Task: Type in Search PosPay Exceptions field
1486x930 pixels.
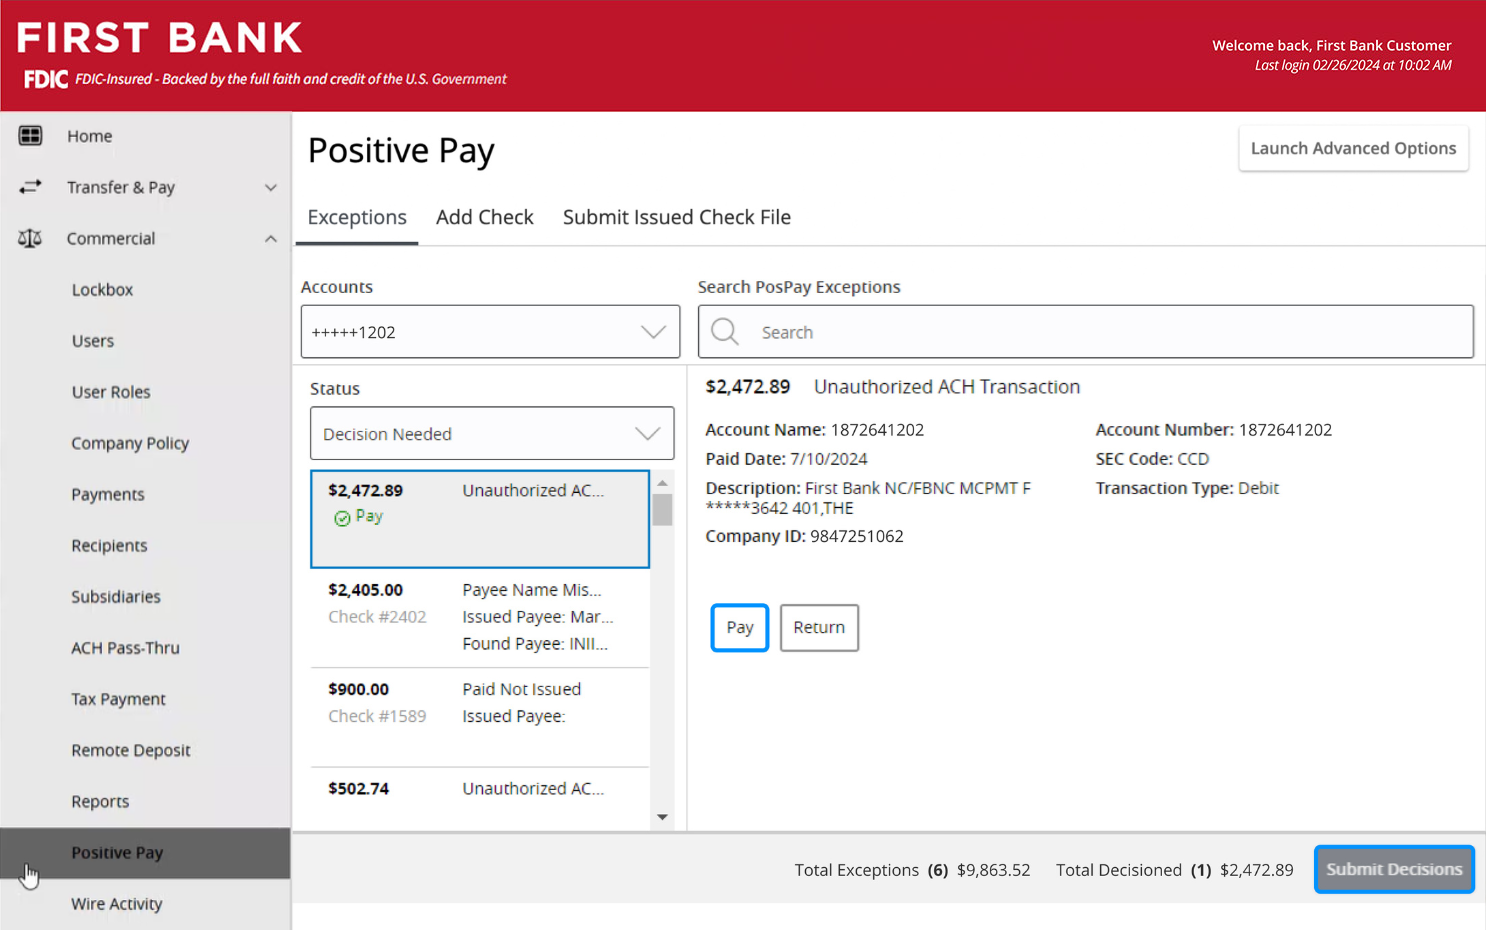Action: [x=1100, y=332]
